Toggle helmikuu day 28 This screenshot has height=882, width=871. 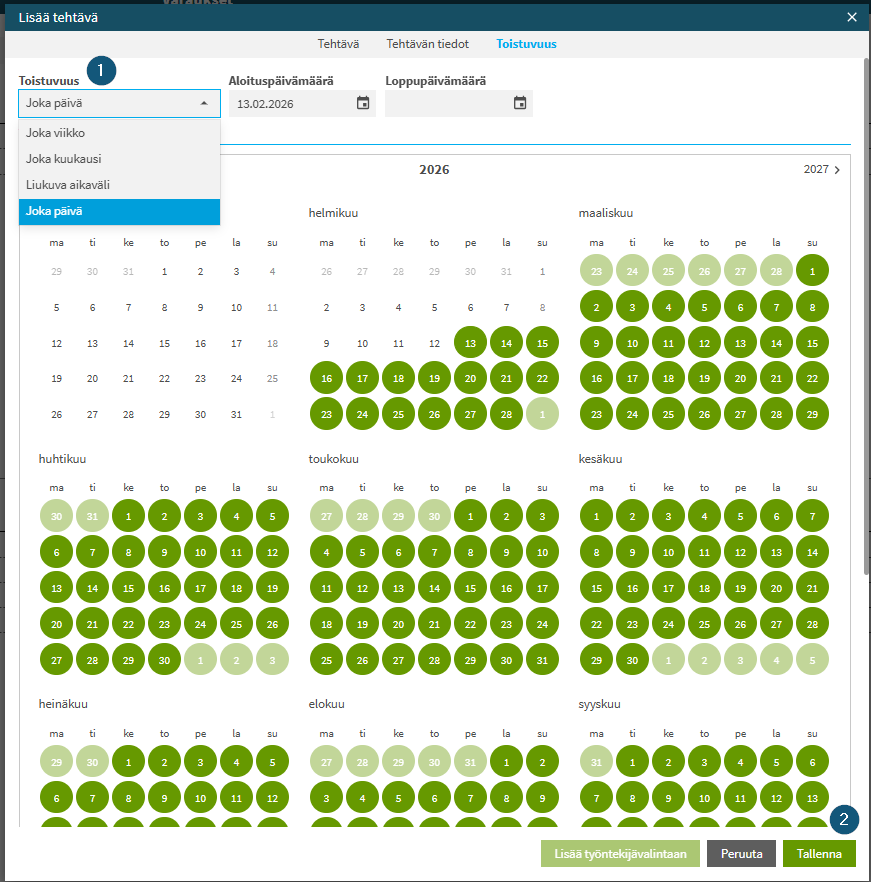point(506,414)
